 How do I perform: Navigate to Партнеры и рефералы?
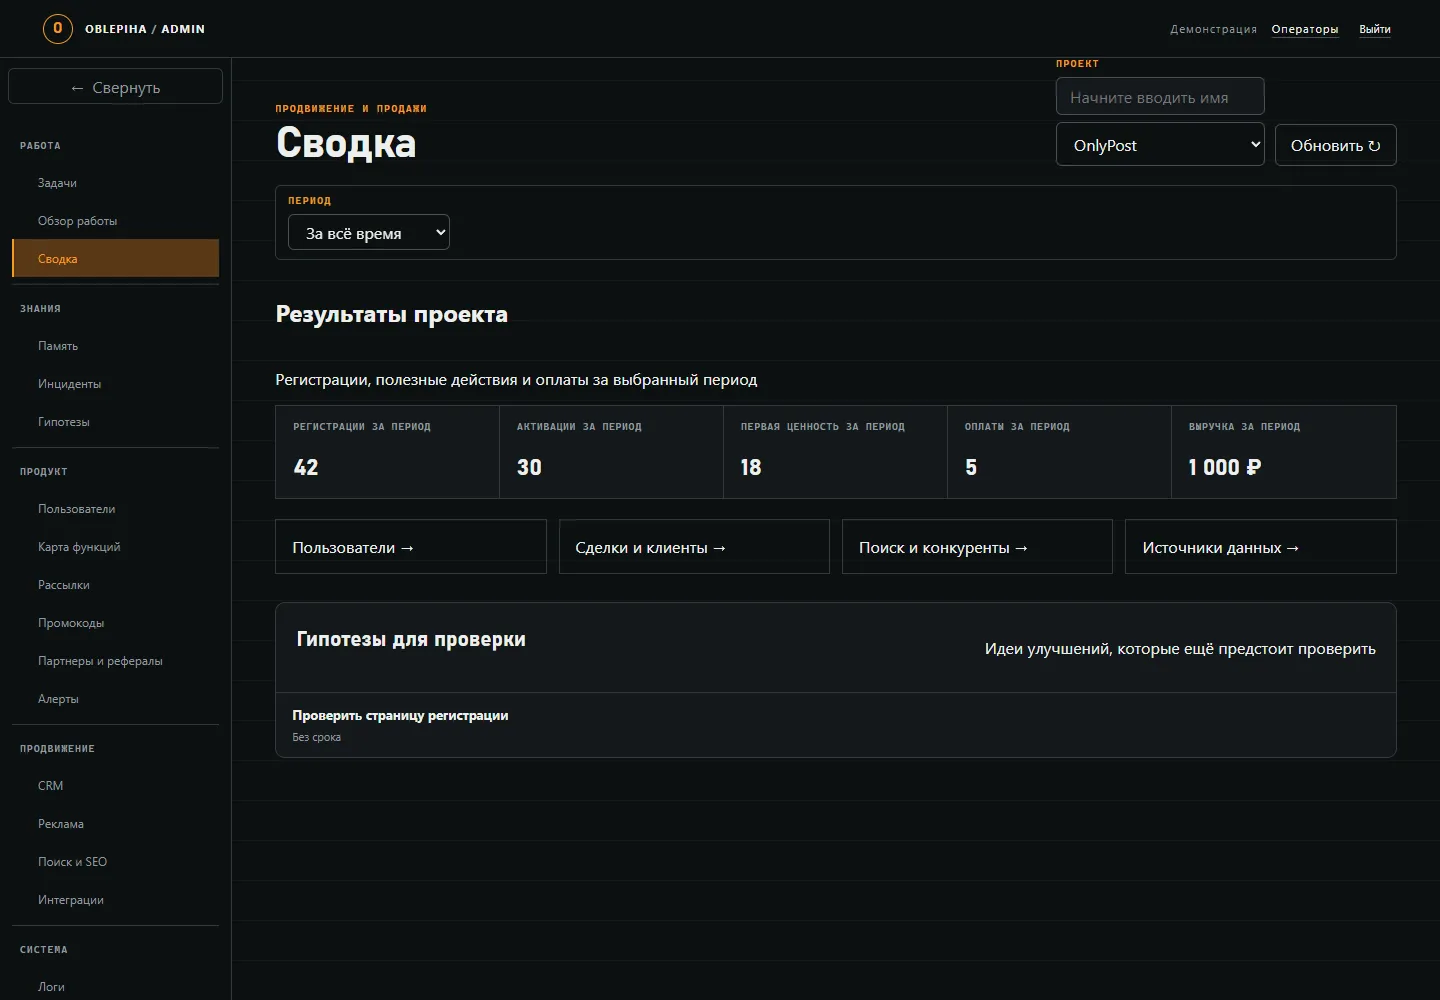pos(115,661)
